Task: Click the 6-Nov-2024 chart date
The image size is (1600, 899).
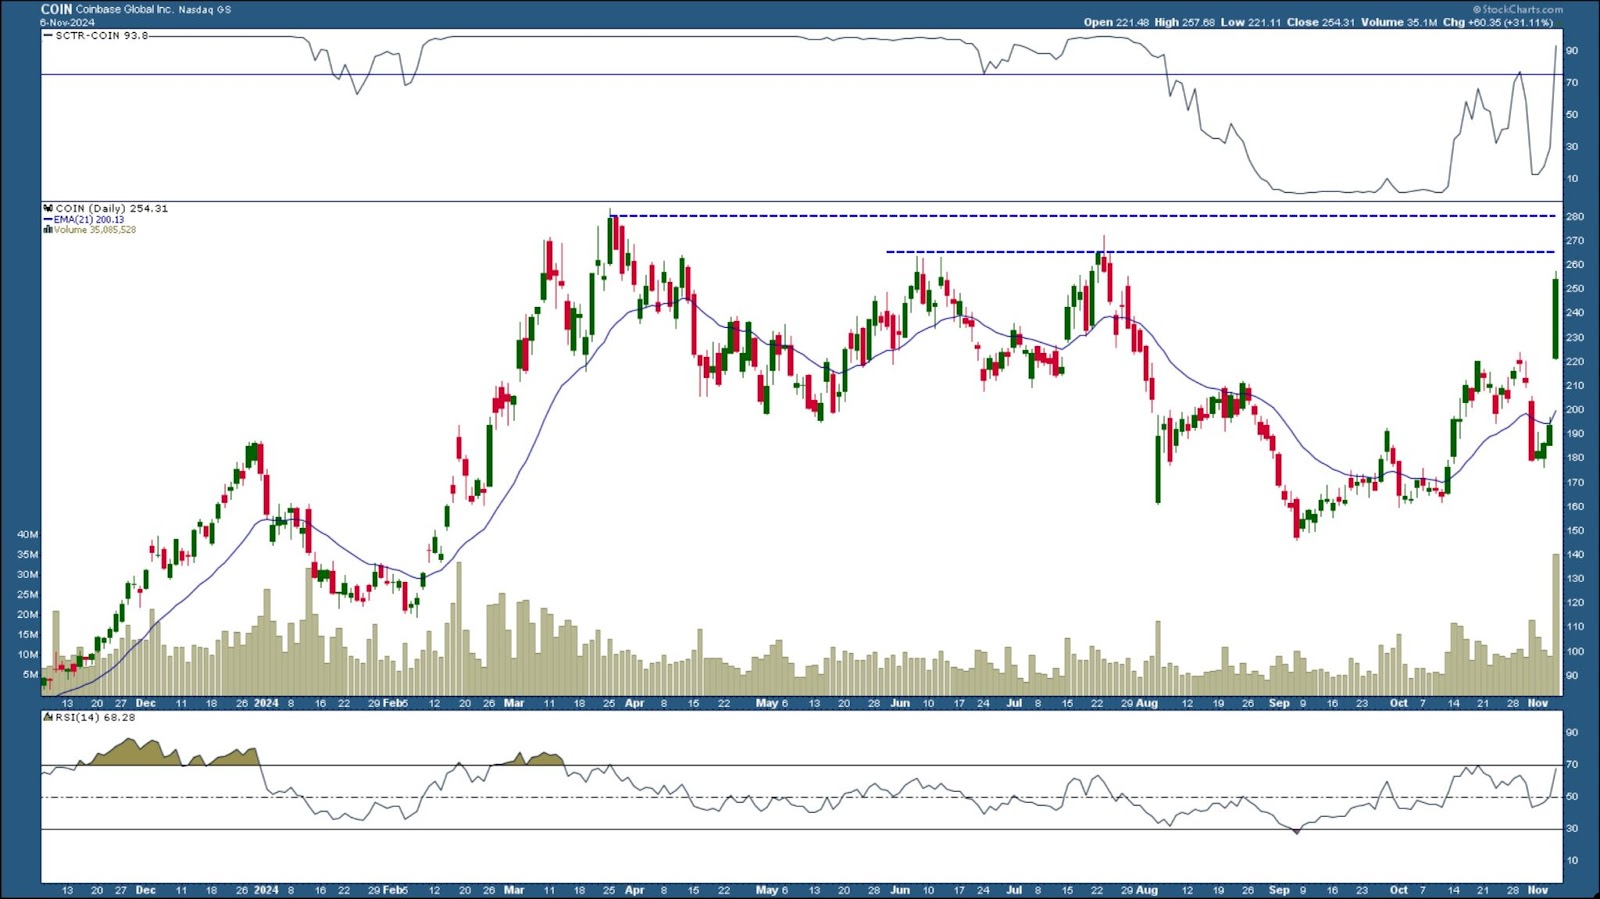Action: [66, 22]
